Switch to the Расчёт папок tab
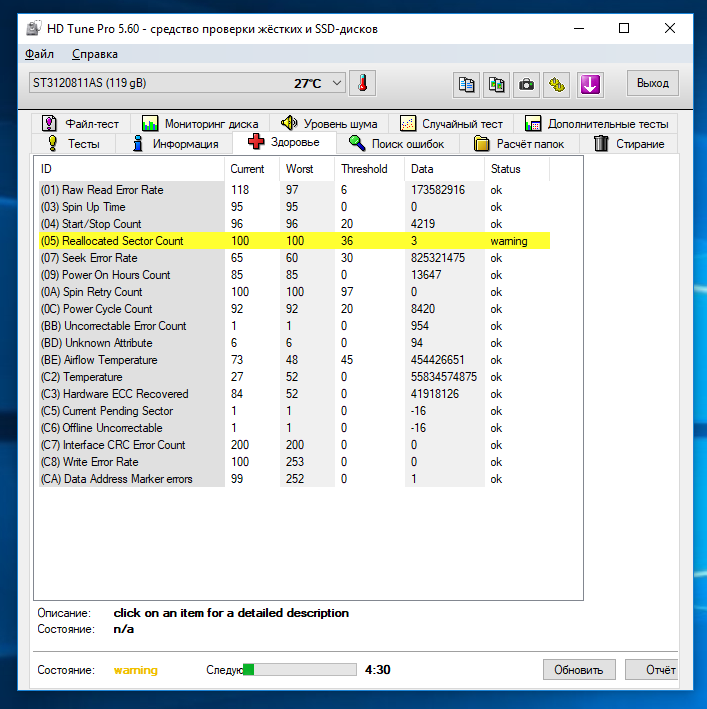The image size is (707, 709). (x=519, y=144)
